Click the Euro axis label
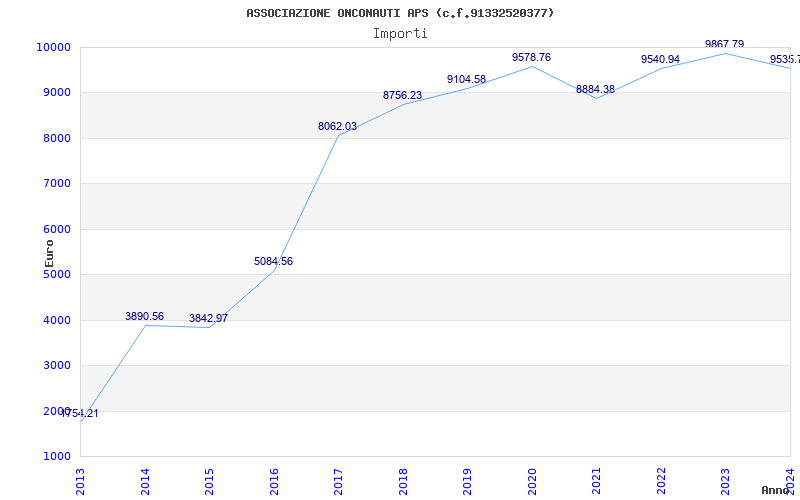 (49, 254)
